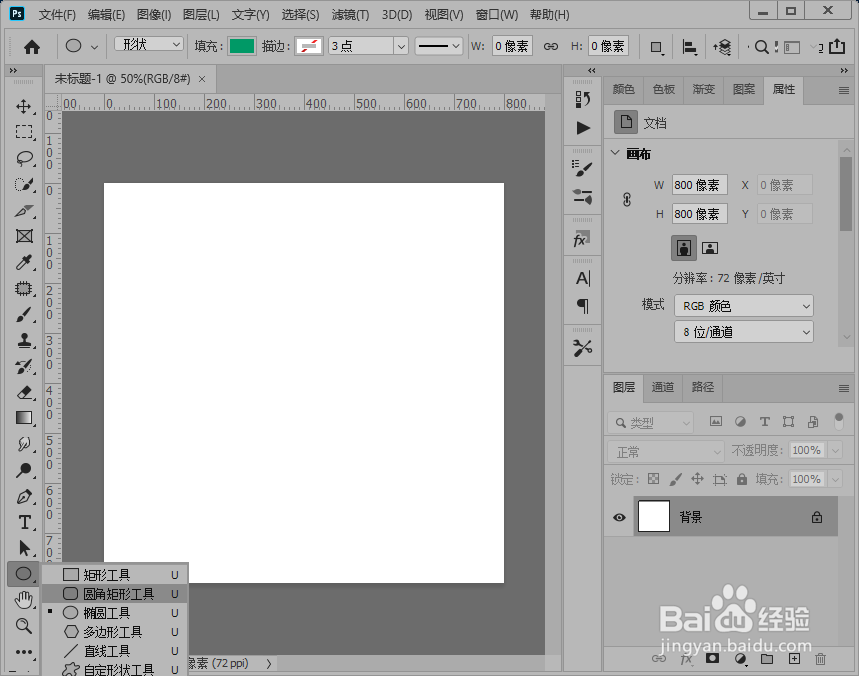Open the search magnifier in options bar
859x676 pixels.
pyautogui.click(x=761, y=47)
